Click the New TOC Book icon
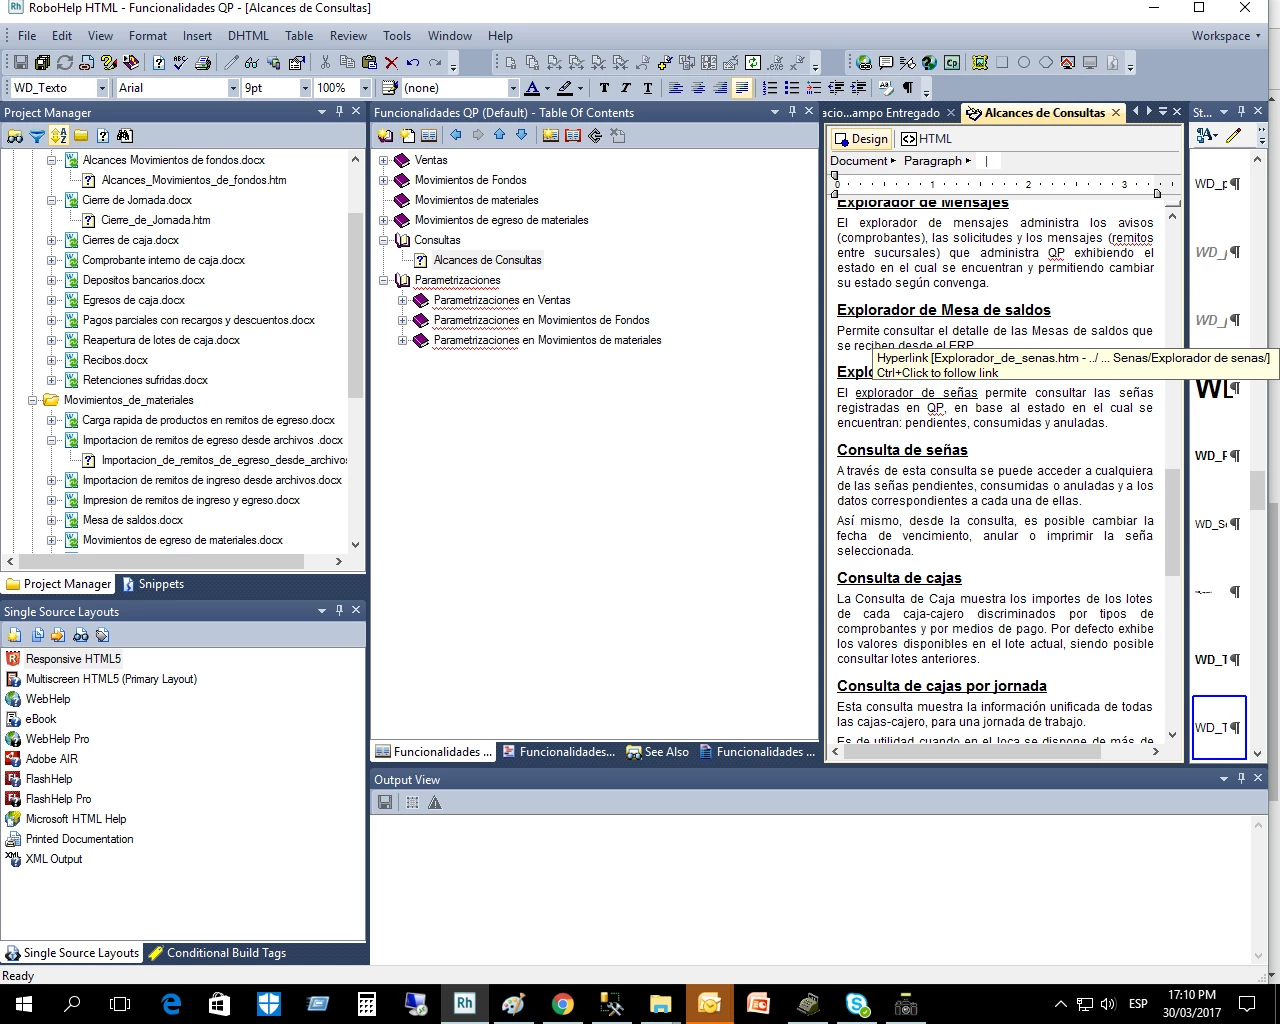This screenshot has width=1280, height=1024. pyautogui.click(x=385, y=136)
